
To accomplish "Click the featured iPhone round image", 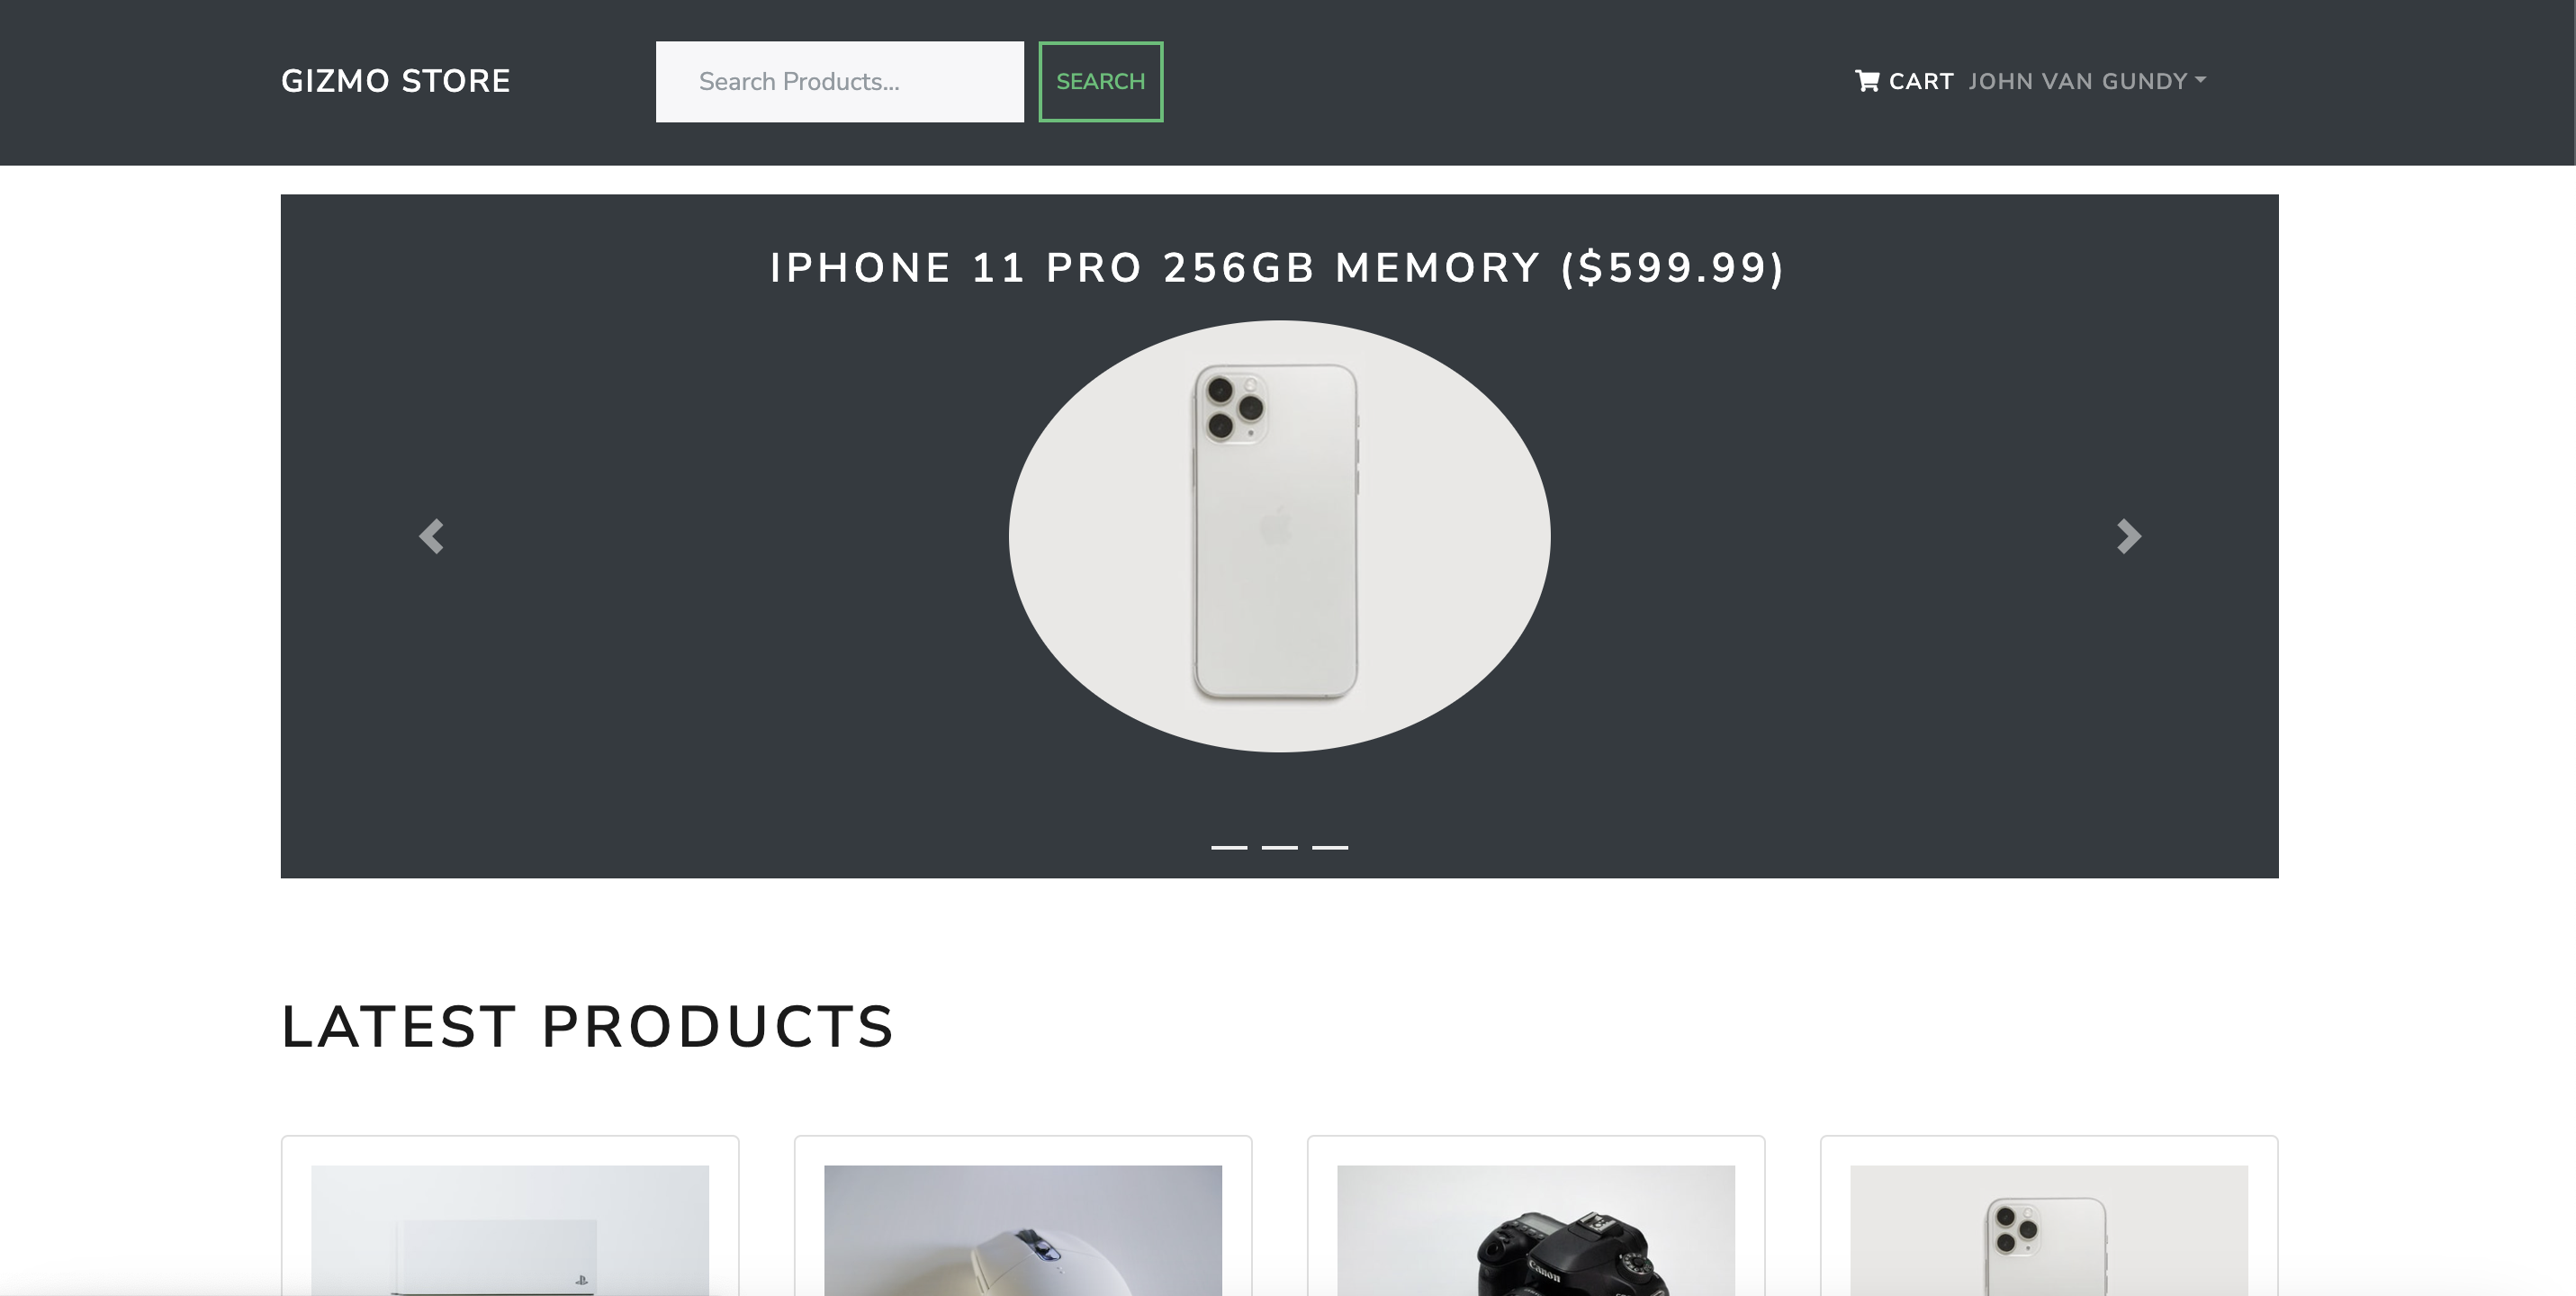I will [1279, 536].
